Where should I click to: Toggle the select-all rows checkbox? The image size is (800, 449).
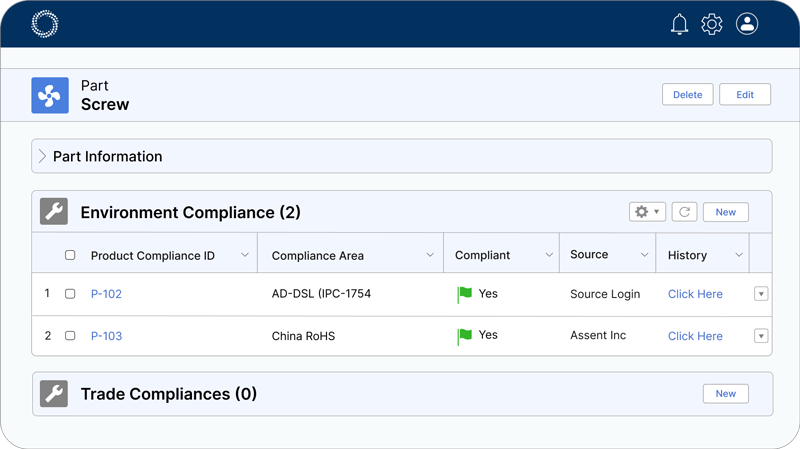click(70, 255)
